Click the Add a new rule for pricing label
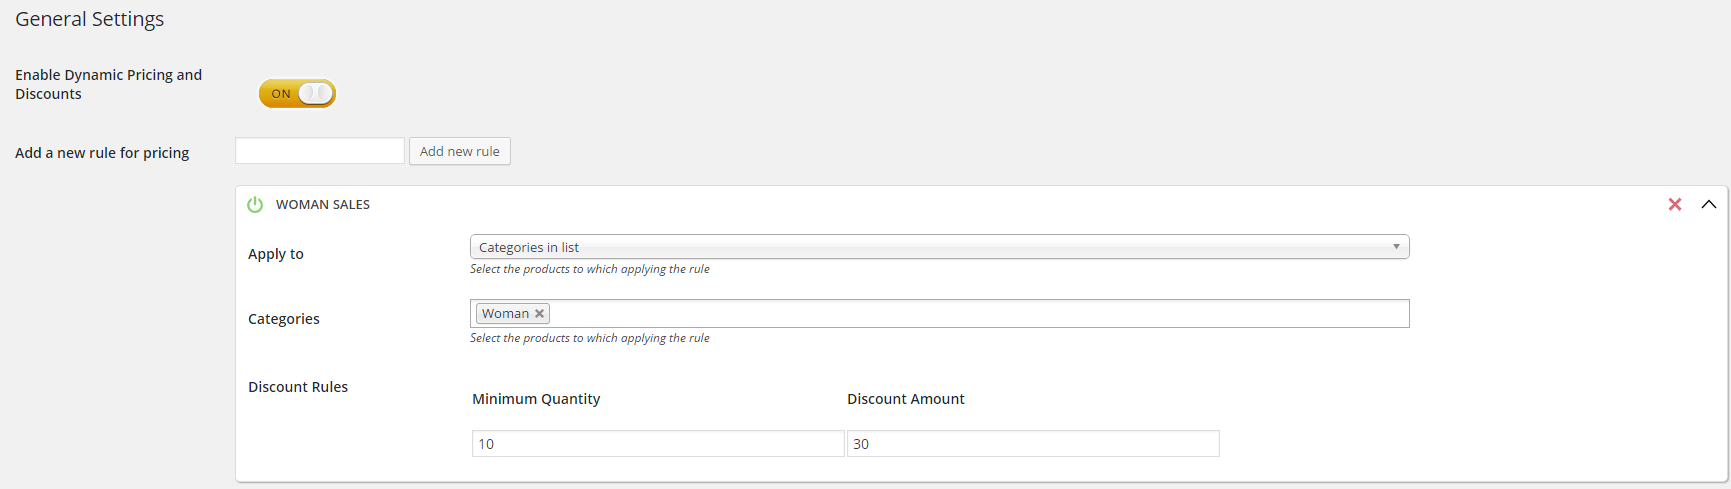The height and width of the screenshot is (489, 1731). point(102,153)
